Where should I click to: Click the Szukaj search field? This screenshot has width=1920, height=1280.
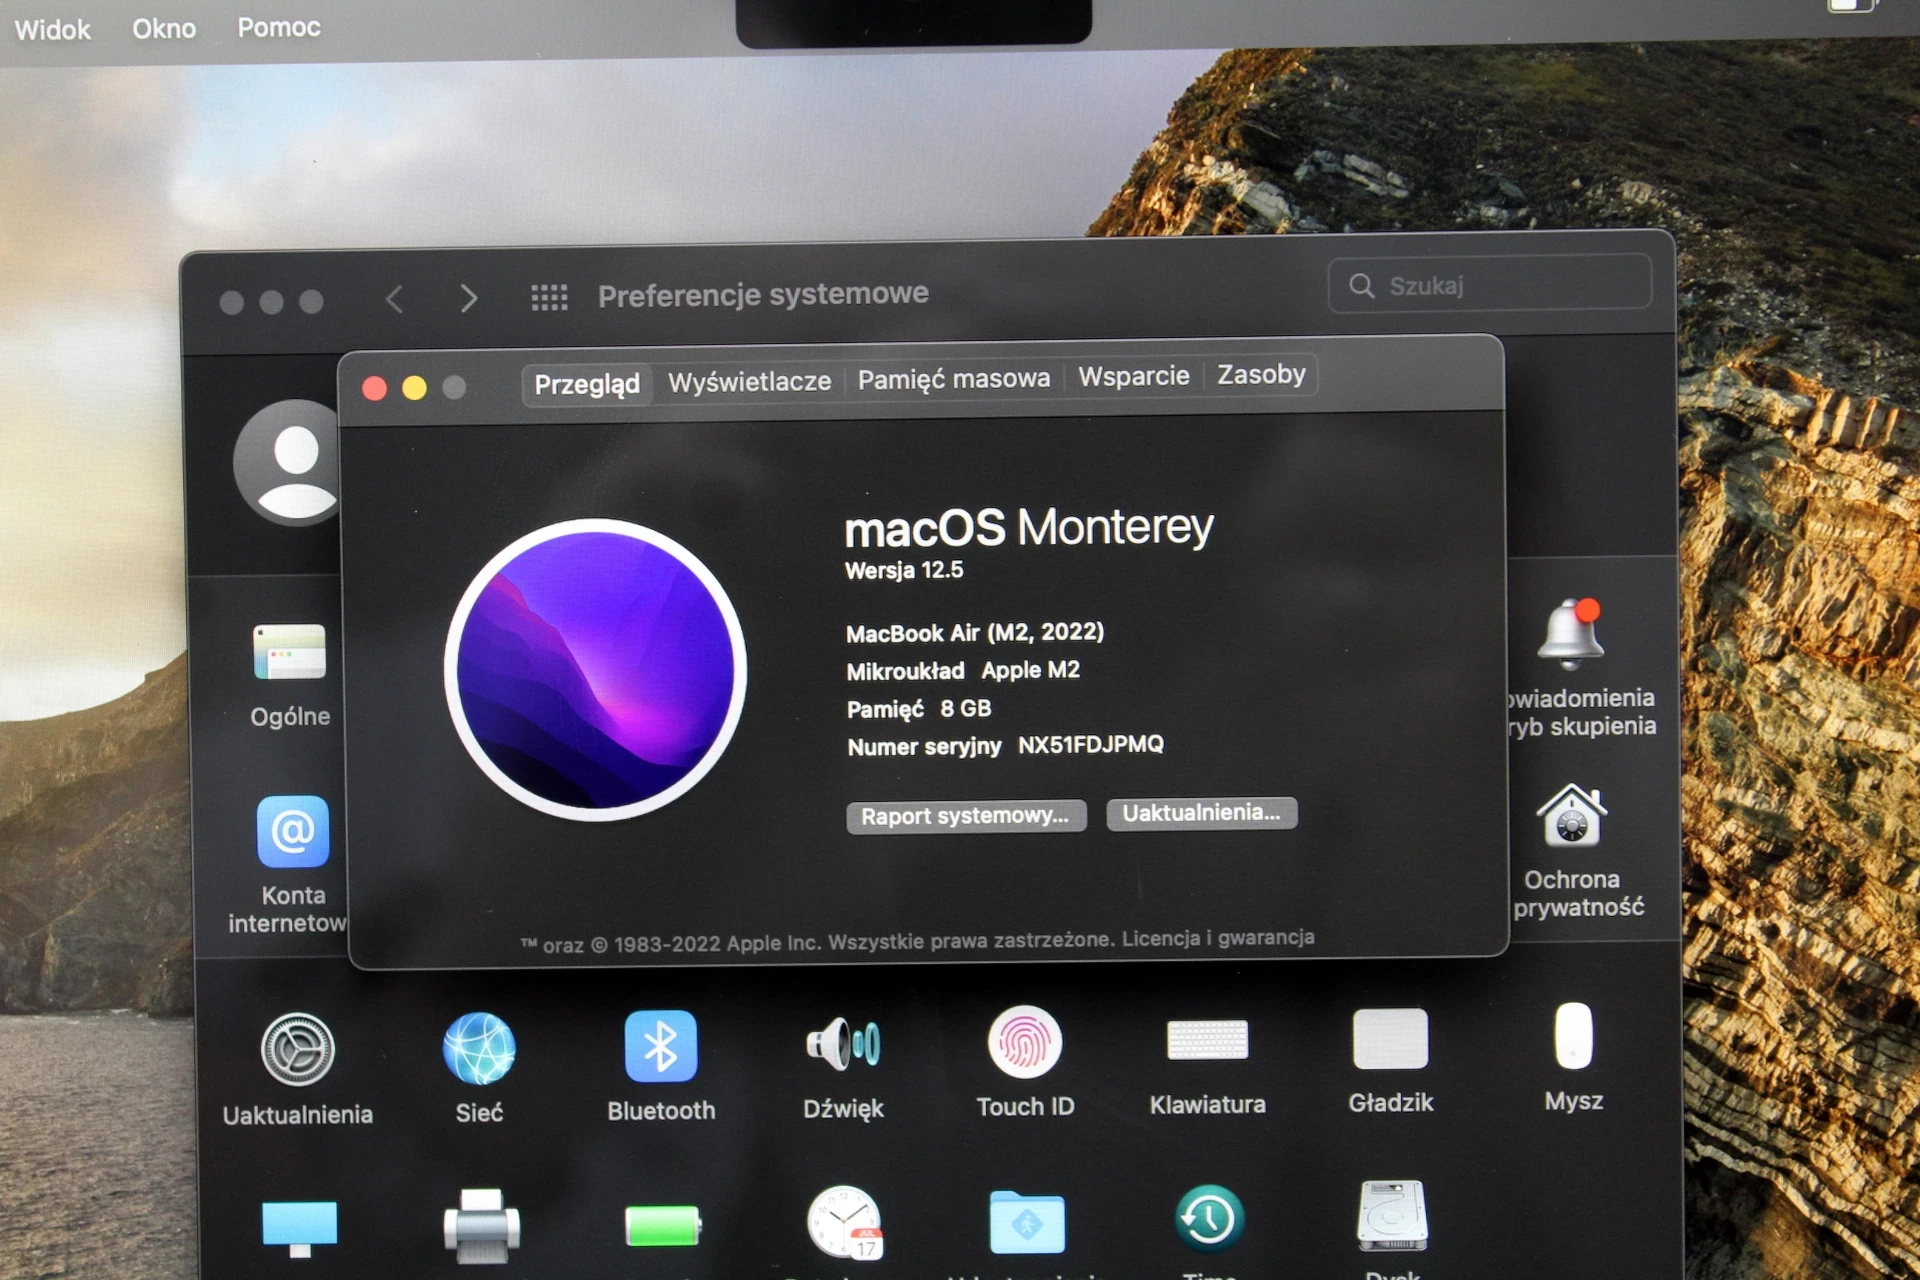click(1489, 285)
